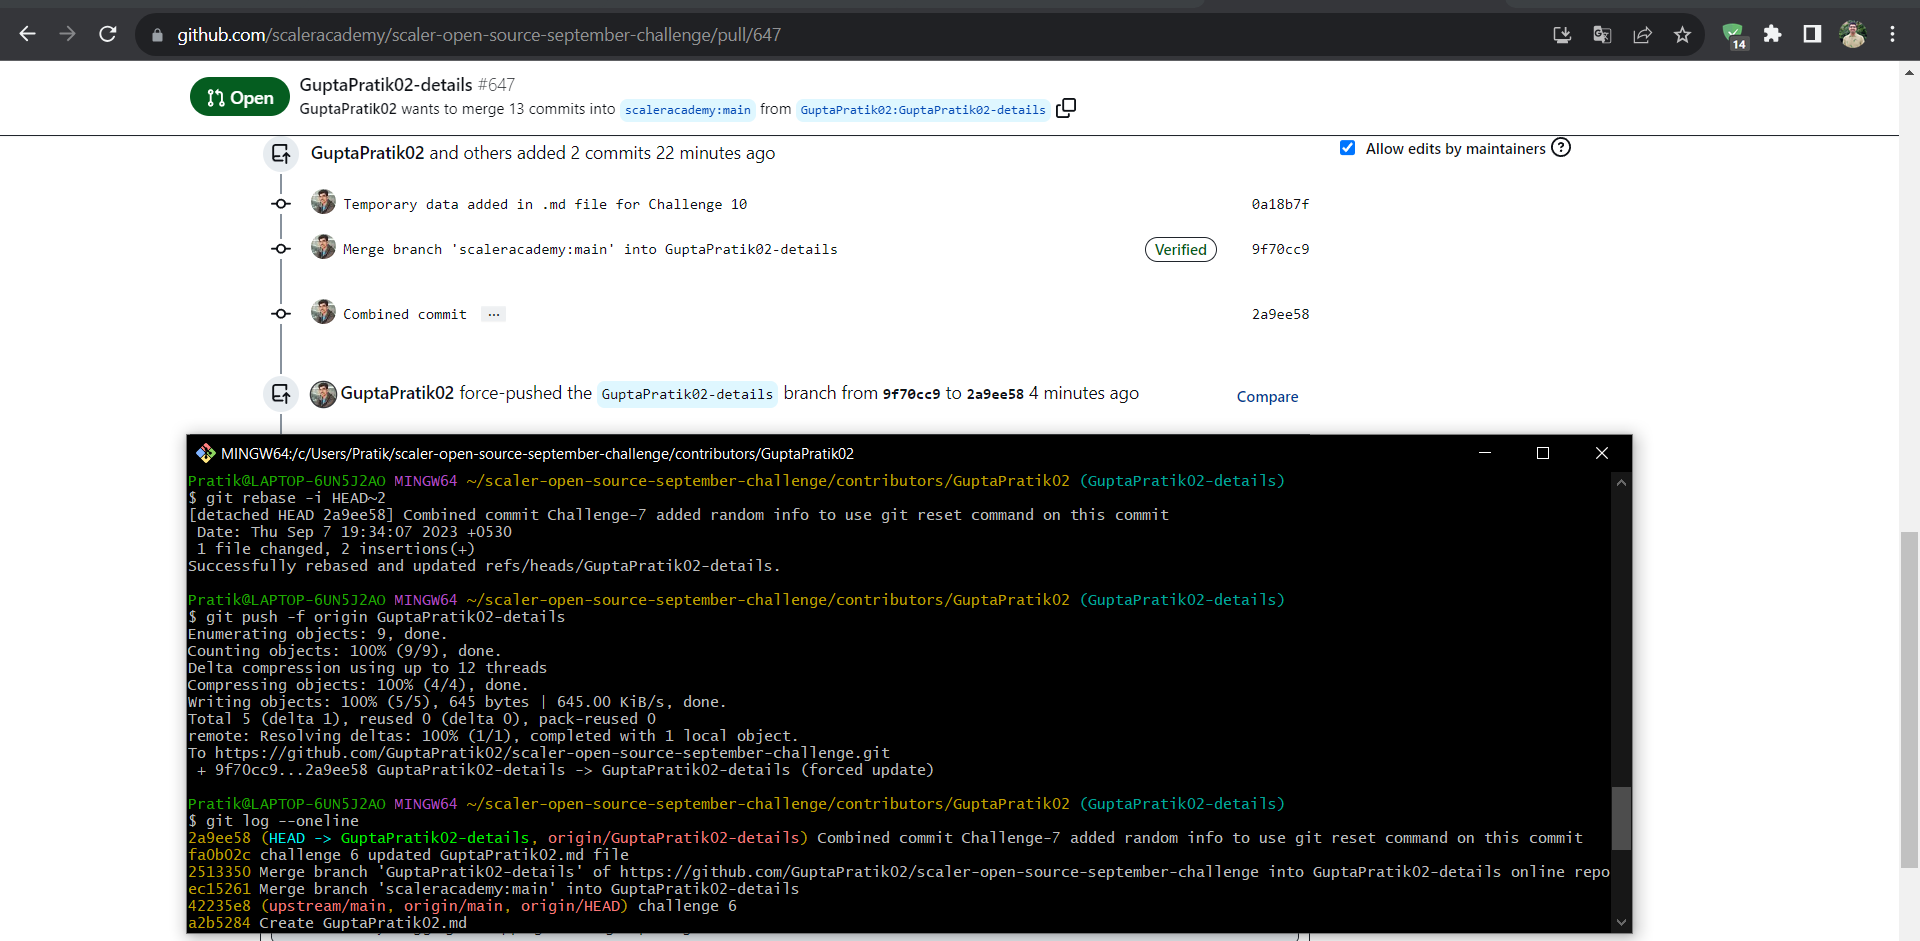The width and height of the screenshot is (1920, 941).
Task: Expand the Combined commit message ellipsis
Action: (492, 314)
